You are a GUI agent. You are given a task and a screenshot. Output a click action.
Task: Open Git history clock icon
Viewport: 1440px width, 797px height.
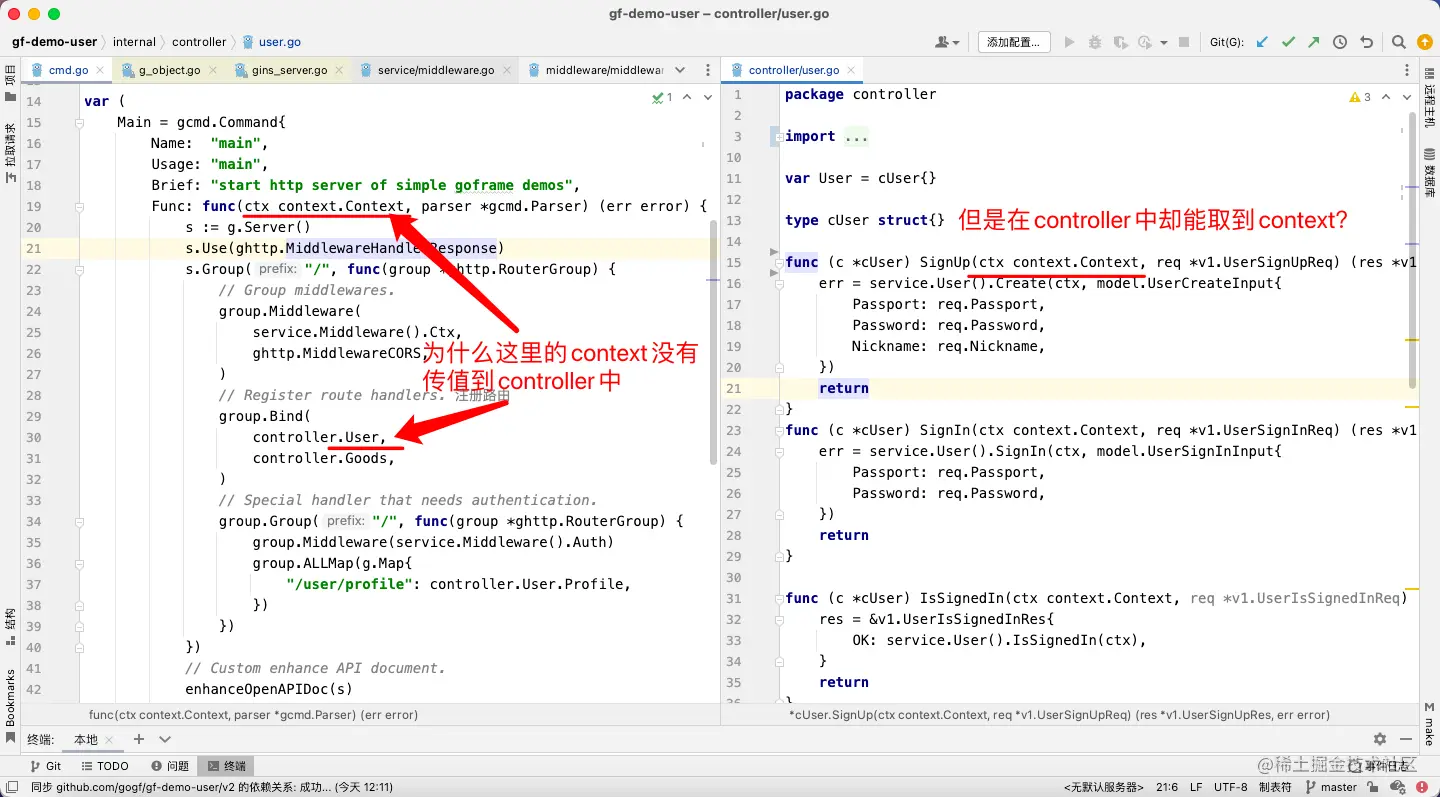click(x=1340, y=42)
